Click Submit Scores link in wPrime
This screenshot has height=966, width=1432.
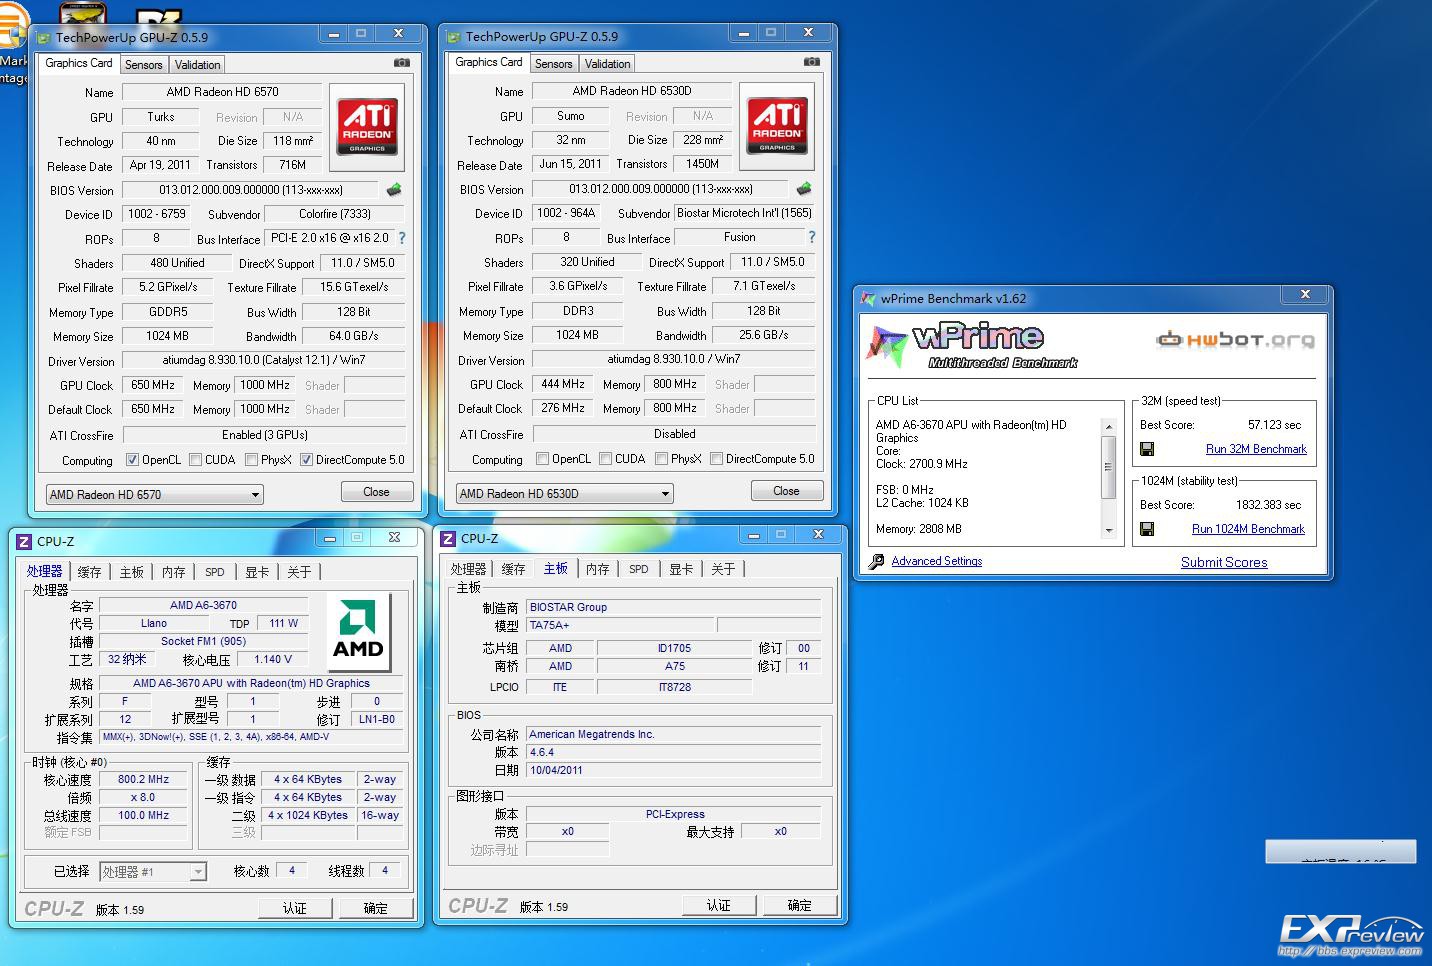pos(1224,562)
